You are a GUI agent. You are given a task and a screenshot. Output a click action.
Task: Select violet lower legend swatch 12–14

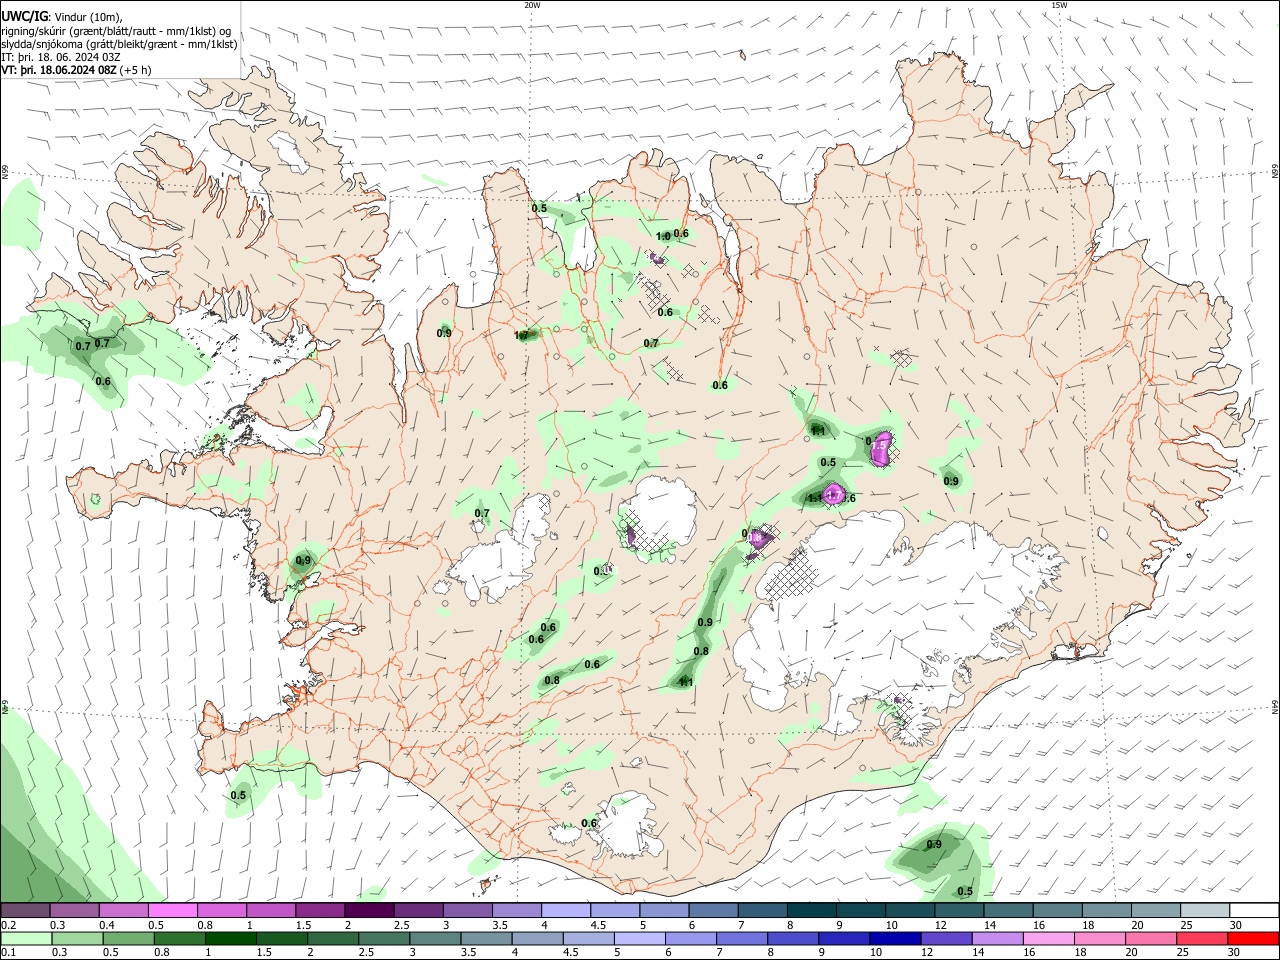pos(948,938)
